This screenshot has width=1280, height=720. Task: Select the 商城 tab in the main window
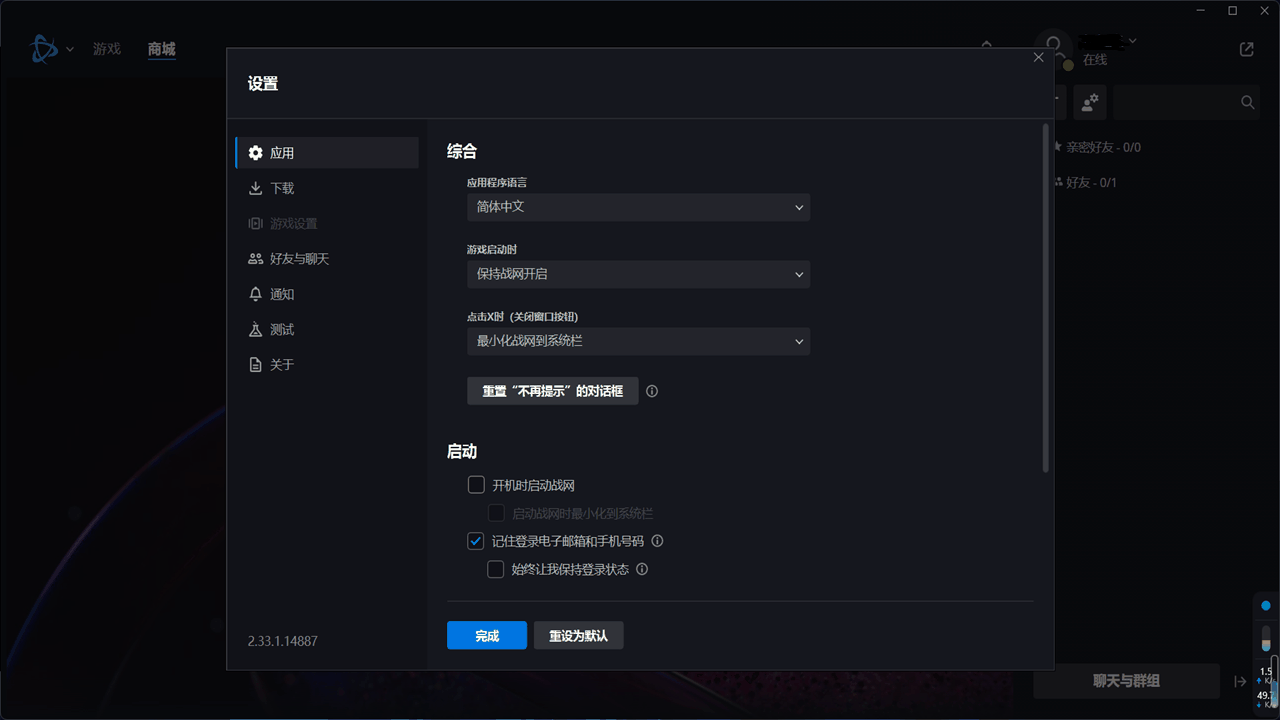tap(161, 48)
